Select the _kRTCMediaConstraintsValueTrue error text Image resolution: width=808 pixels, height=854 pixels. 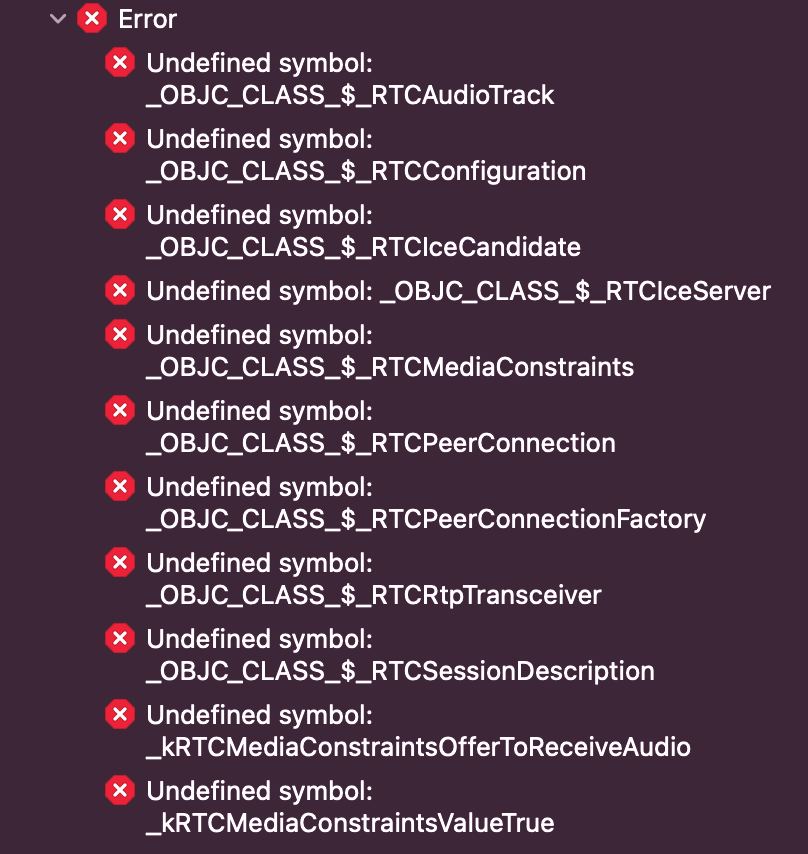click(350, 823)
